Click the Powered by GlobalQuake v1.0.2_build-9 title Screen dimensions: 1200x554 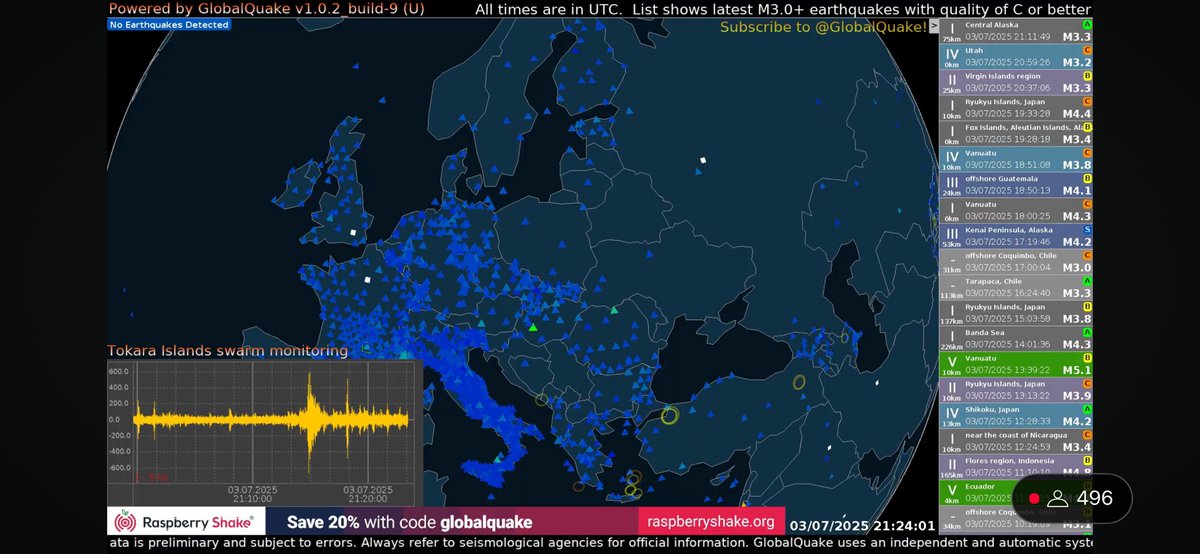[x=266, y=9]
